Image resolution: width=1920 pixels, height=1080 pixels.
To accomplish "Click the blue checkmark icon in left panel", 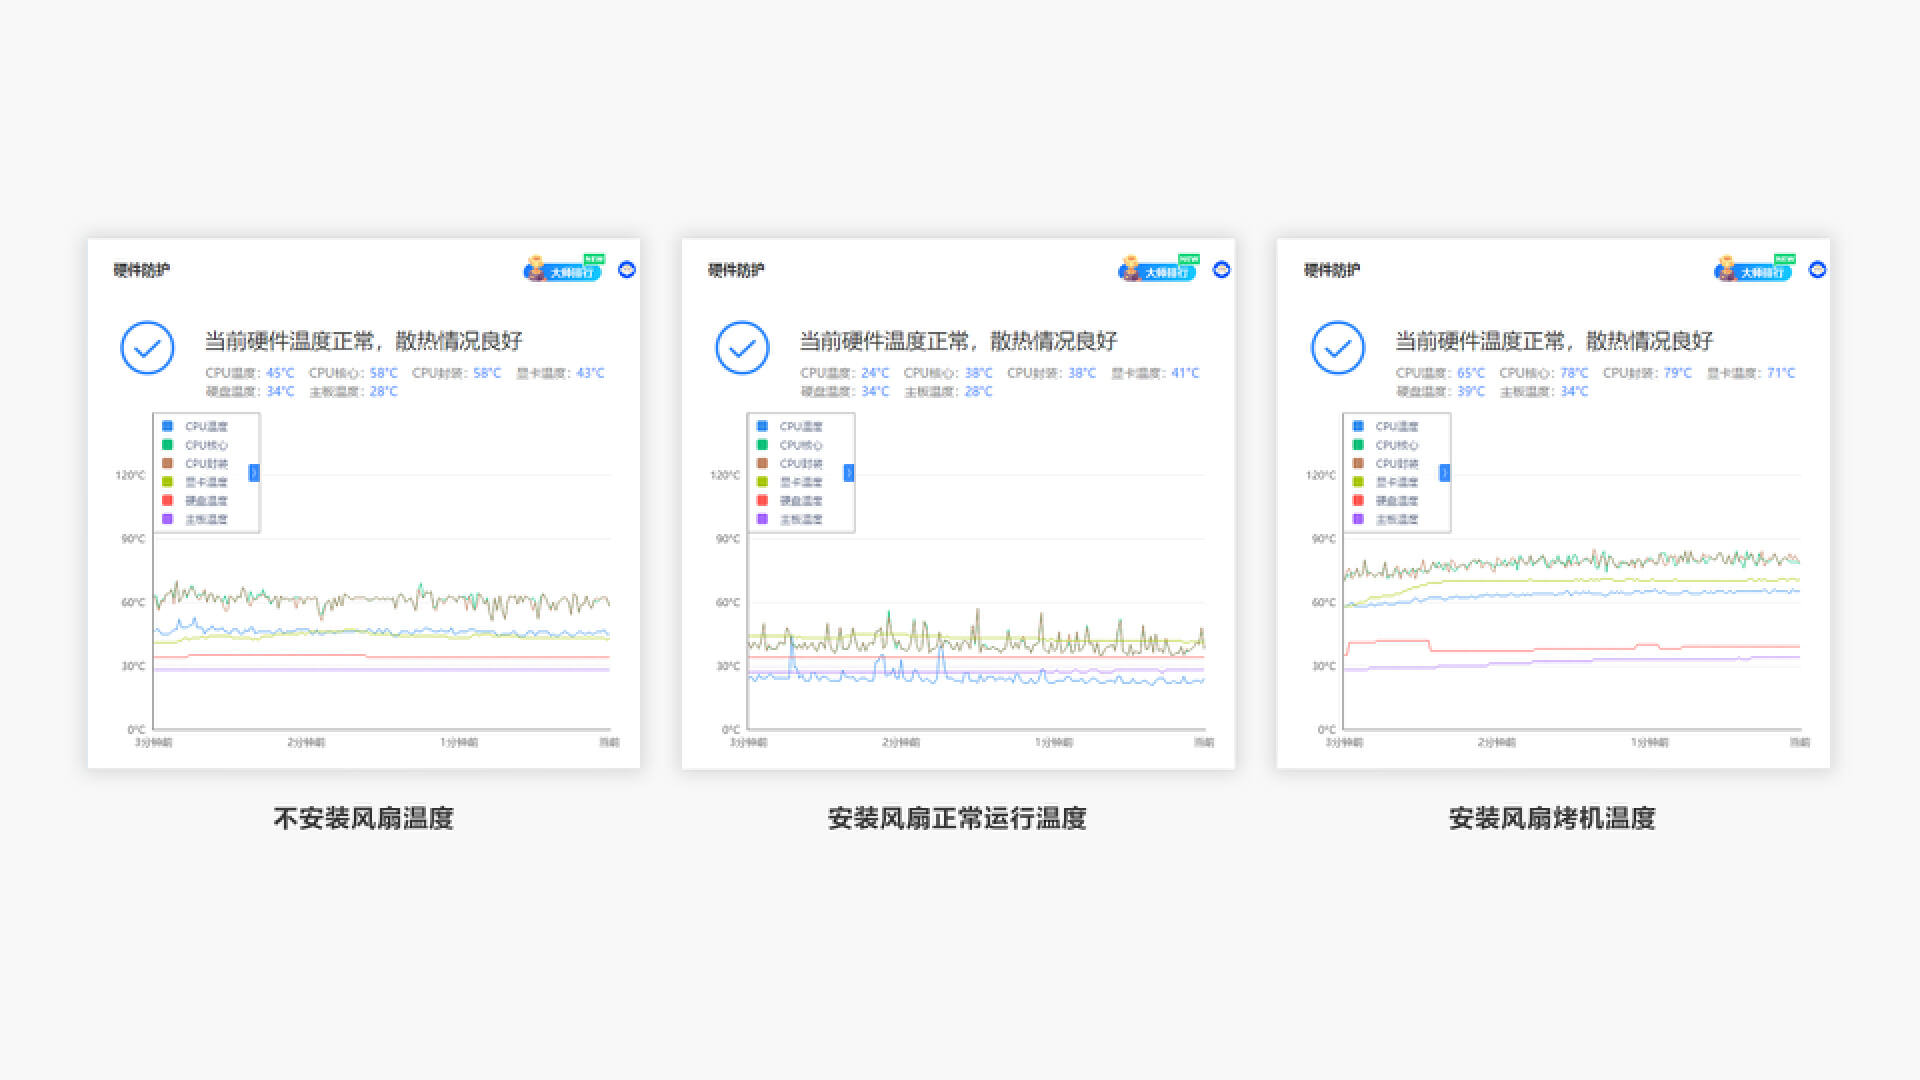I will tap(147, 348).
